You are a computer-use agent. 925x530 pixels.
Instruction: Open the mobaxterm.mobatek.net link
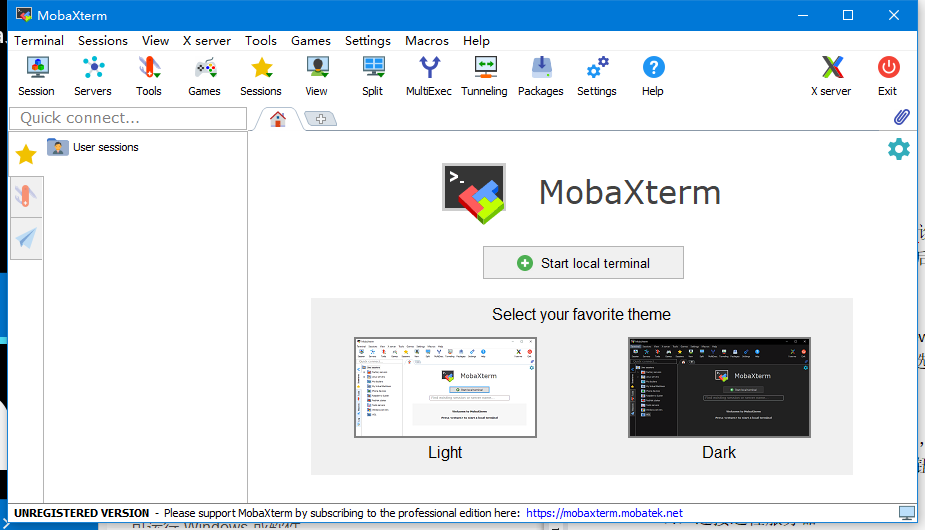[x=604, y=513]
